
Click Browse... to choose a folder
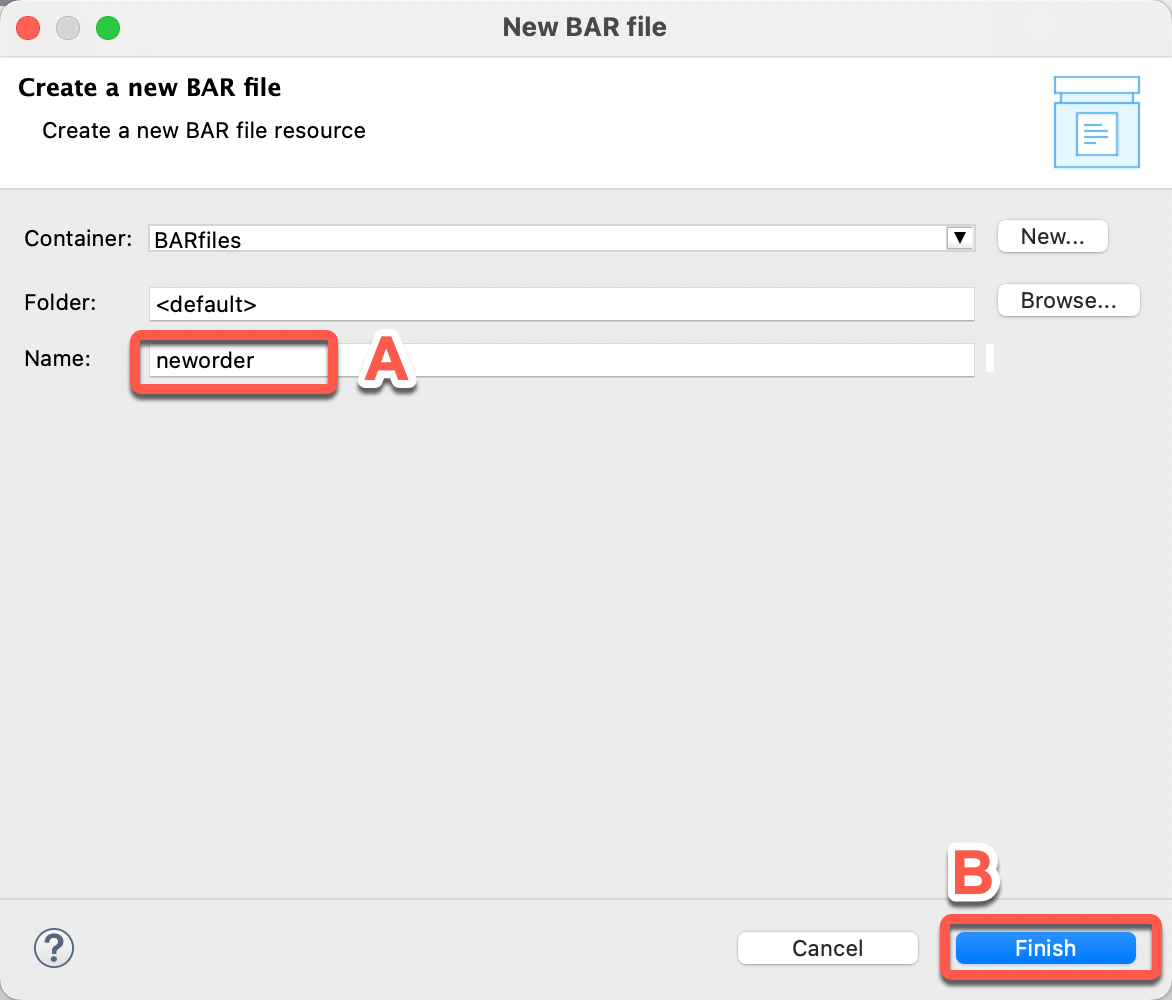coord(1068,301)
